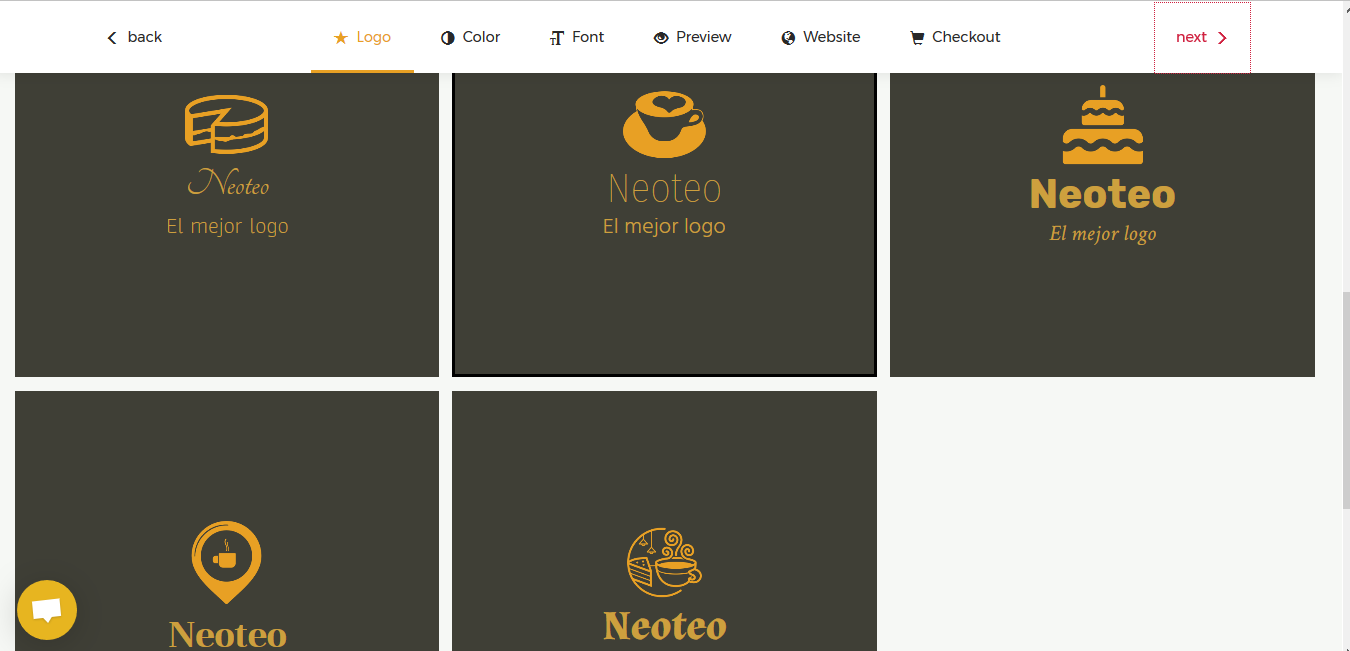Click the star icon on Logo tab
Viewport: 1350px width, 651px height.
click(x=341, y=38)
